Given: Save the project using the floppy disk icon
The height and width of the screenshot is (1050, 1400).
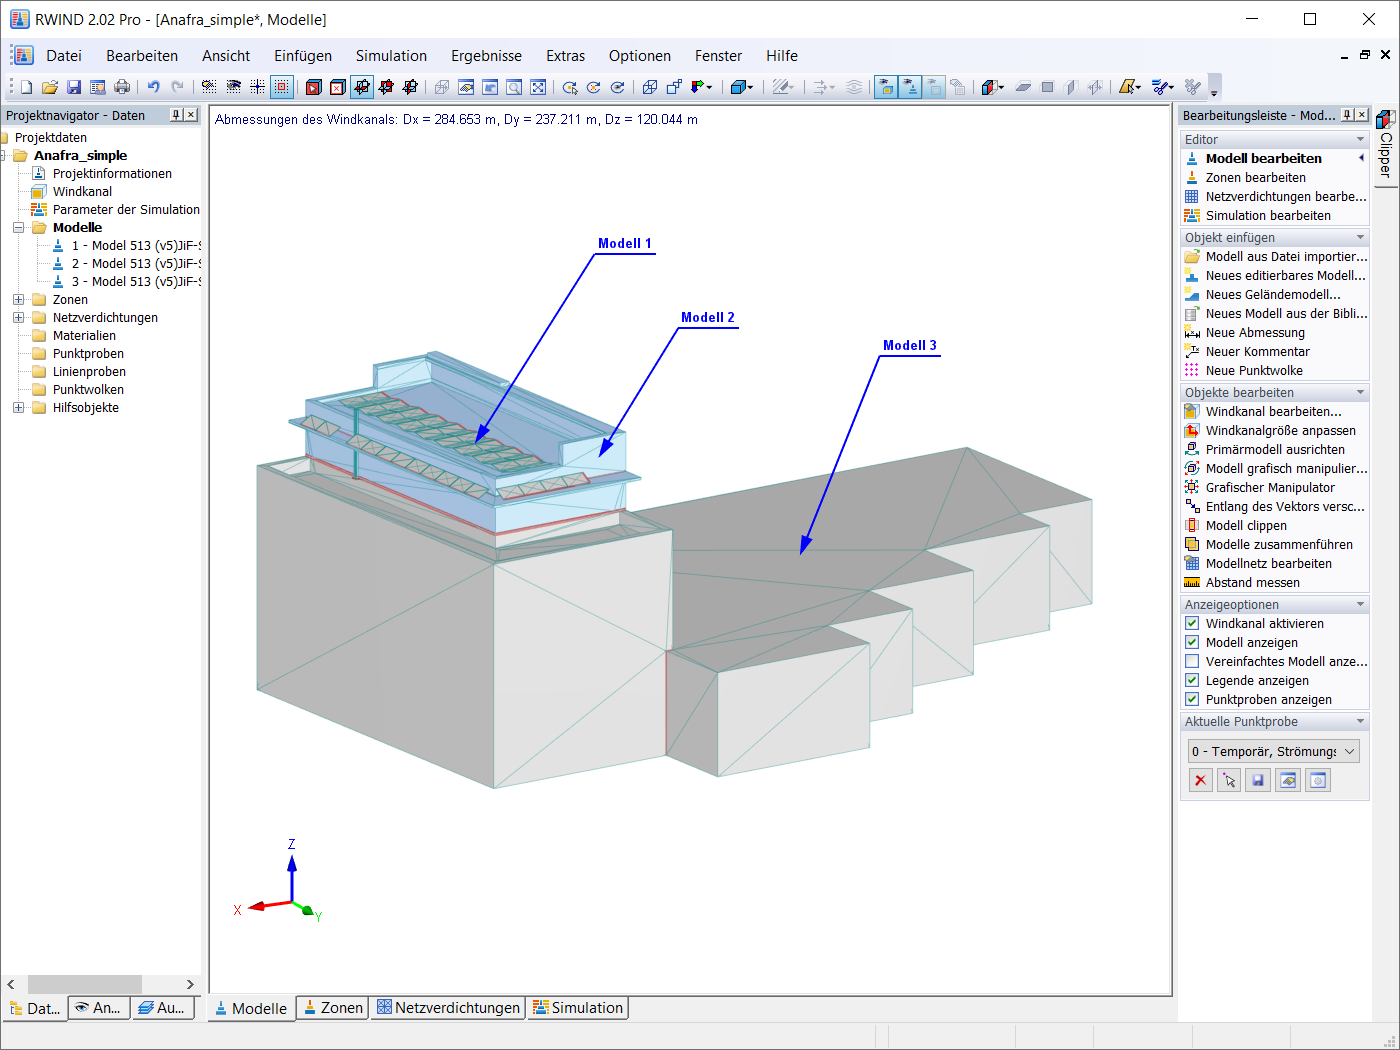Looking at the screenshot, I should 74,87.
